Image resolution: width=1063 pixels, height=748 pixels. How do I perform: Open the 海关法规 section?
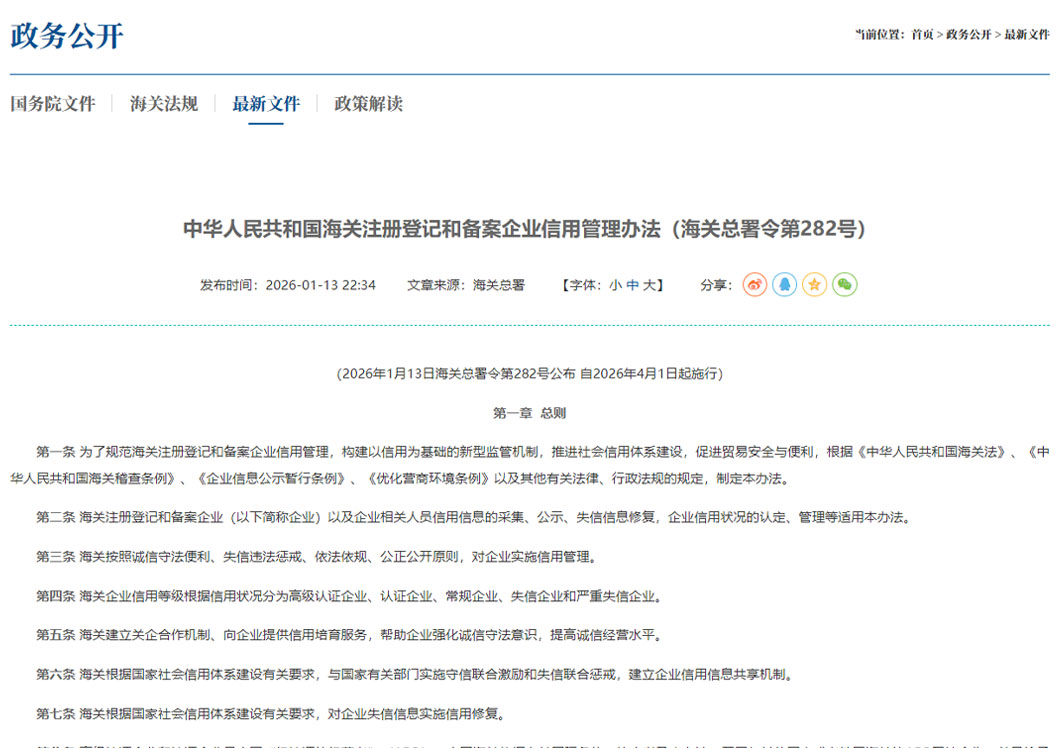(164, 103)
